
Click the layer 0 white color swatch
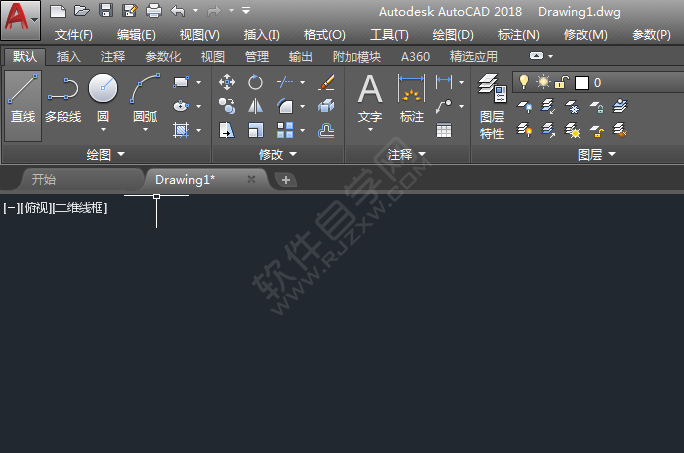tap(581, 82)
